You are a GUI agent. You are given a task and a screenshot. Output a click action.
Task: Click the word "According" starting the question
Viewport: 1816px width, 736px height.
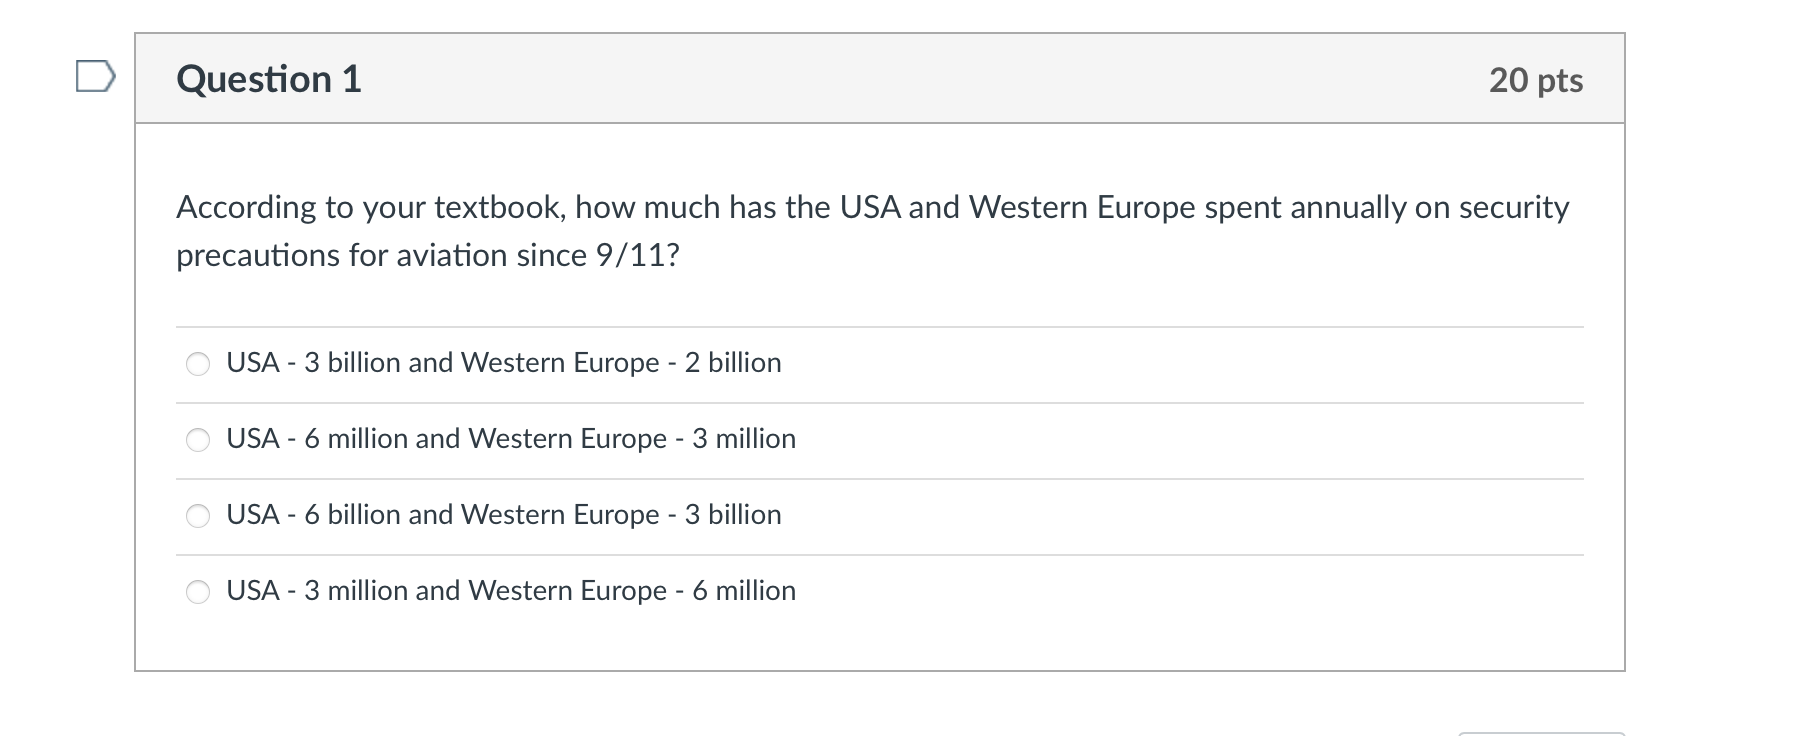(x=246, y=207)
